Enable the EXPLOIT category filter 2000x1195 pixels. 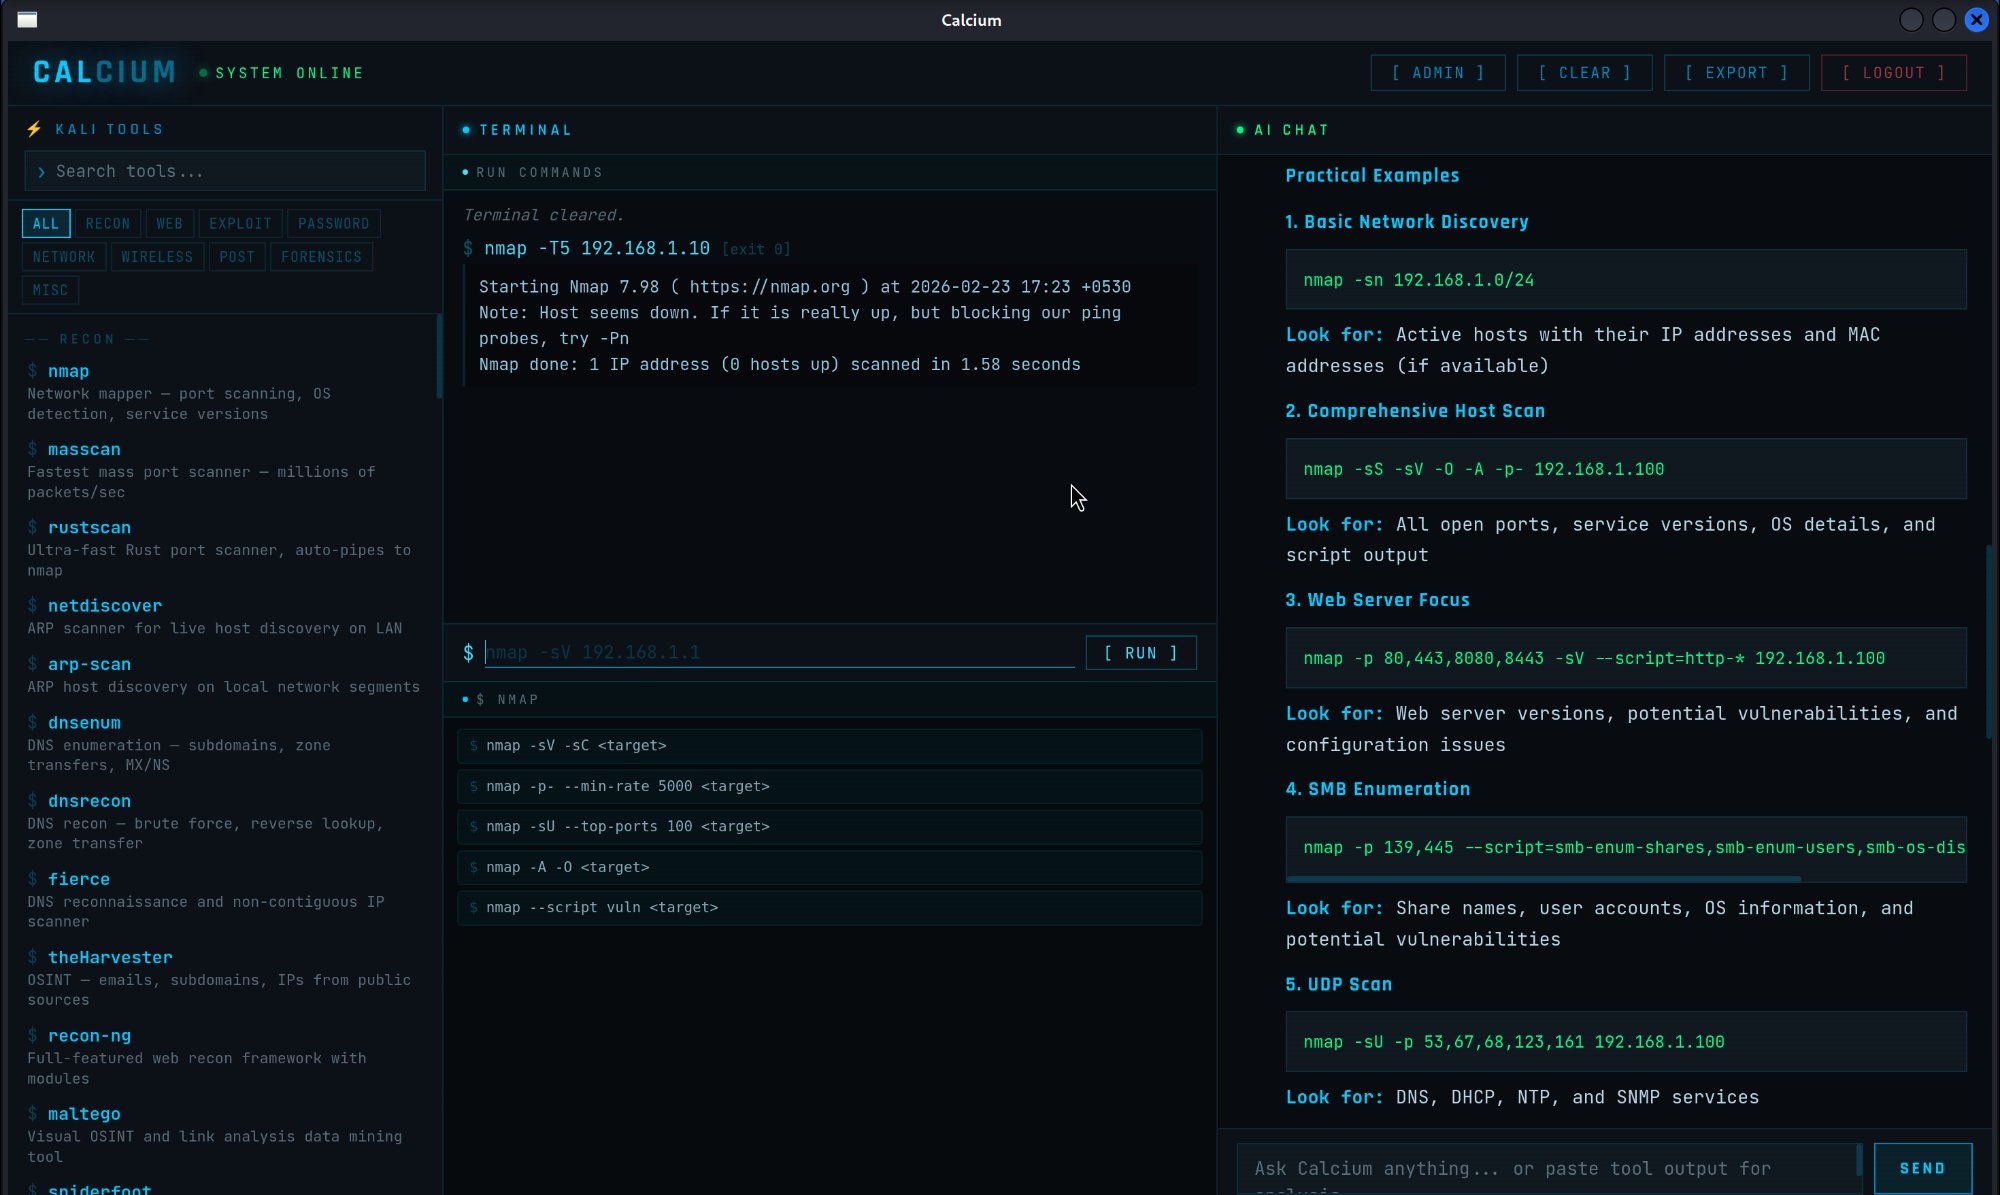point(240,224)
